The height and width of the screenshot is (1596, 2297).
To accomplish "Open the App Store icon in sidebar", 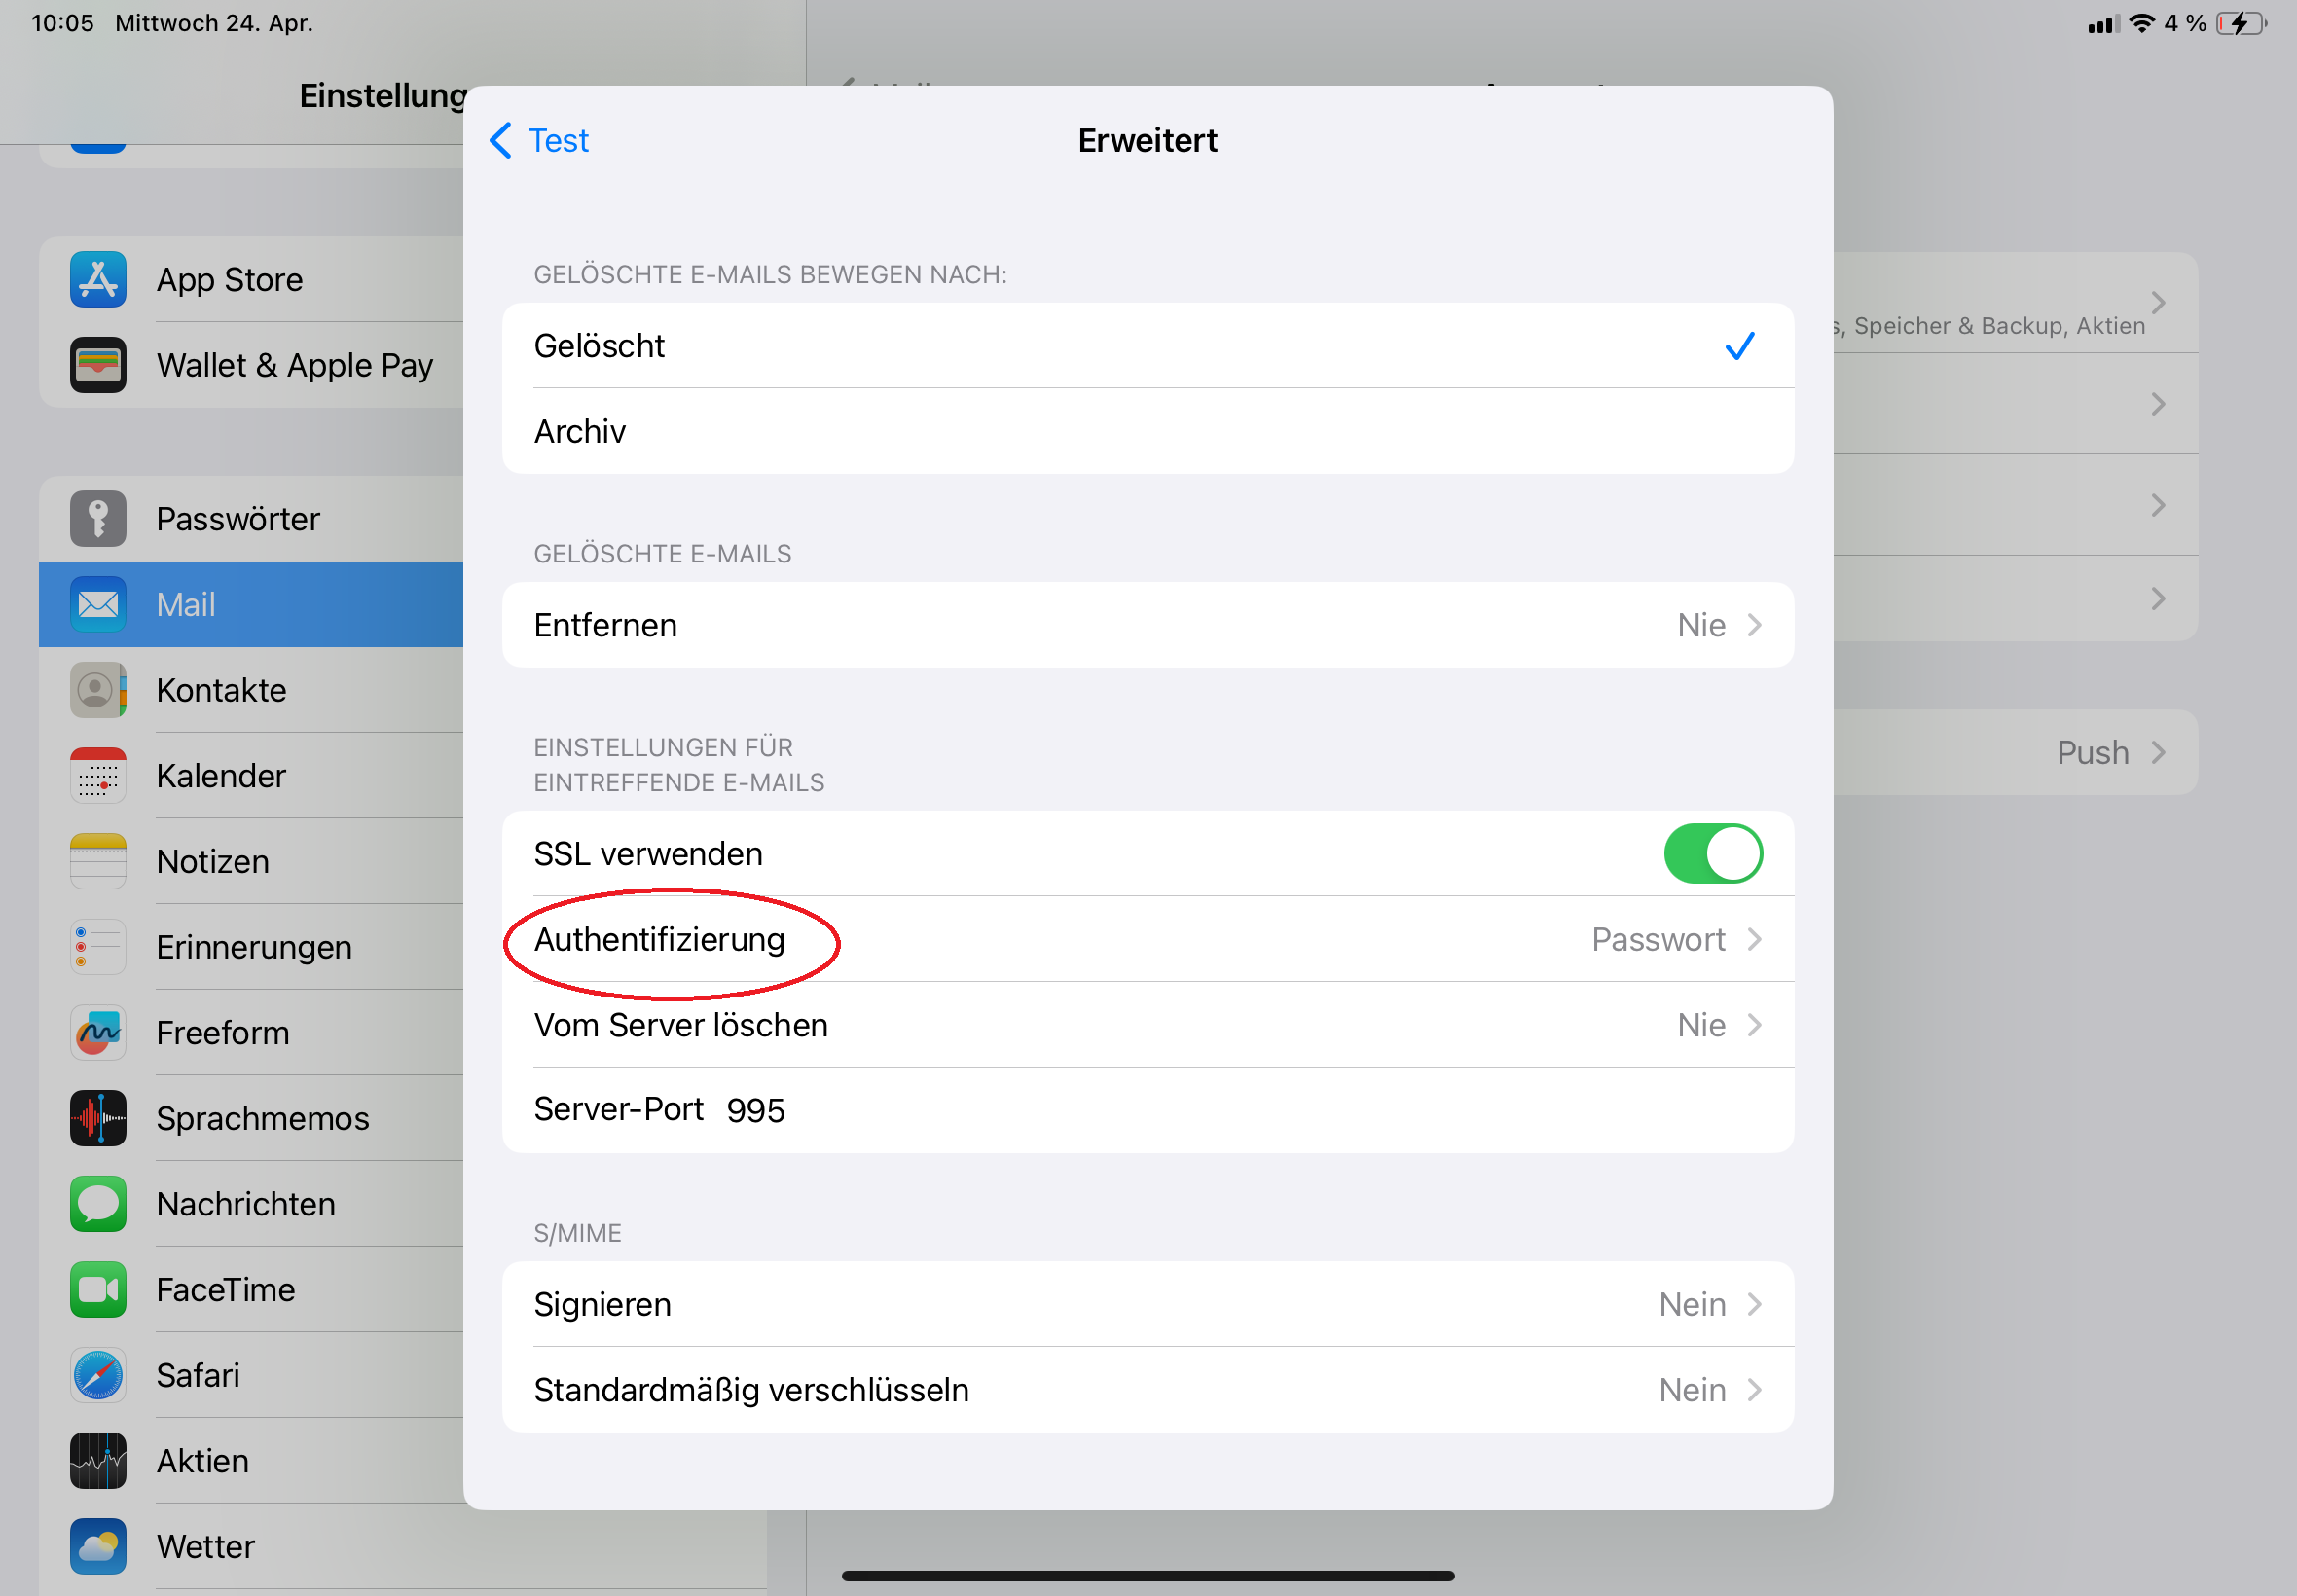I will tap(98, 279).
